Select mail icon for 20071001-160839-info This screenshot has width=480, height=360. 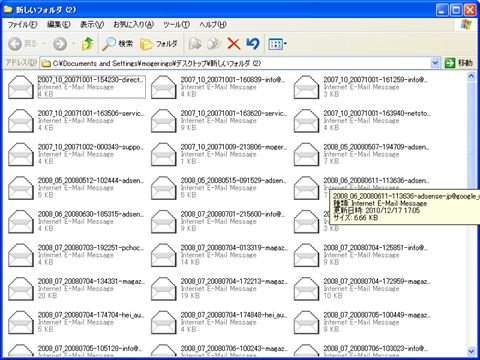coord(163,87)
